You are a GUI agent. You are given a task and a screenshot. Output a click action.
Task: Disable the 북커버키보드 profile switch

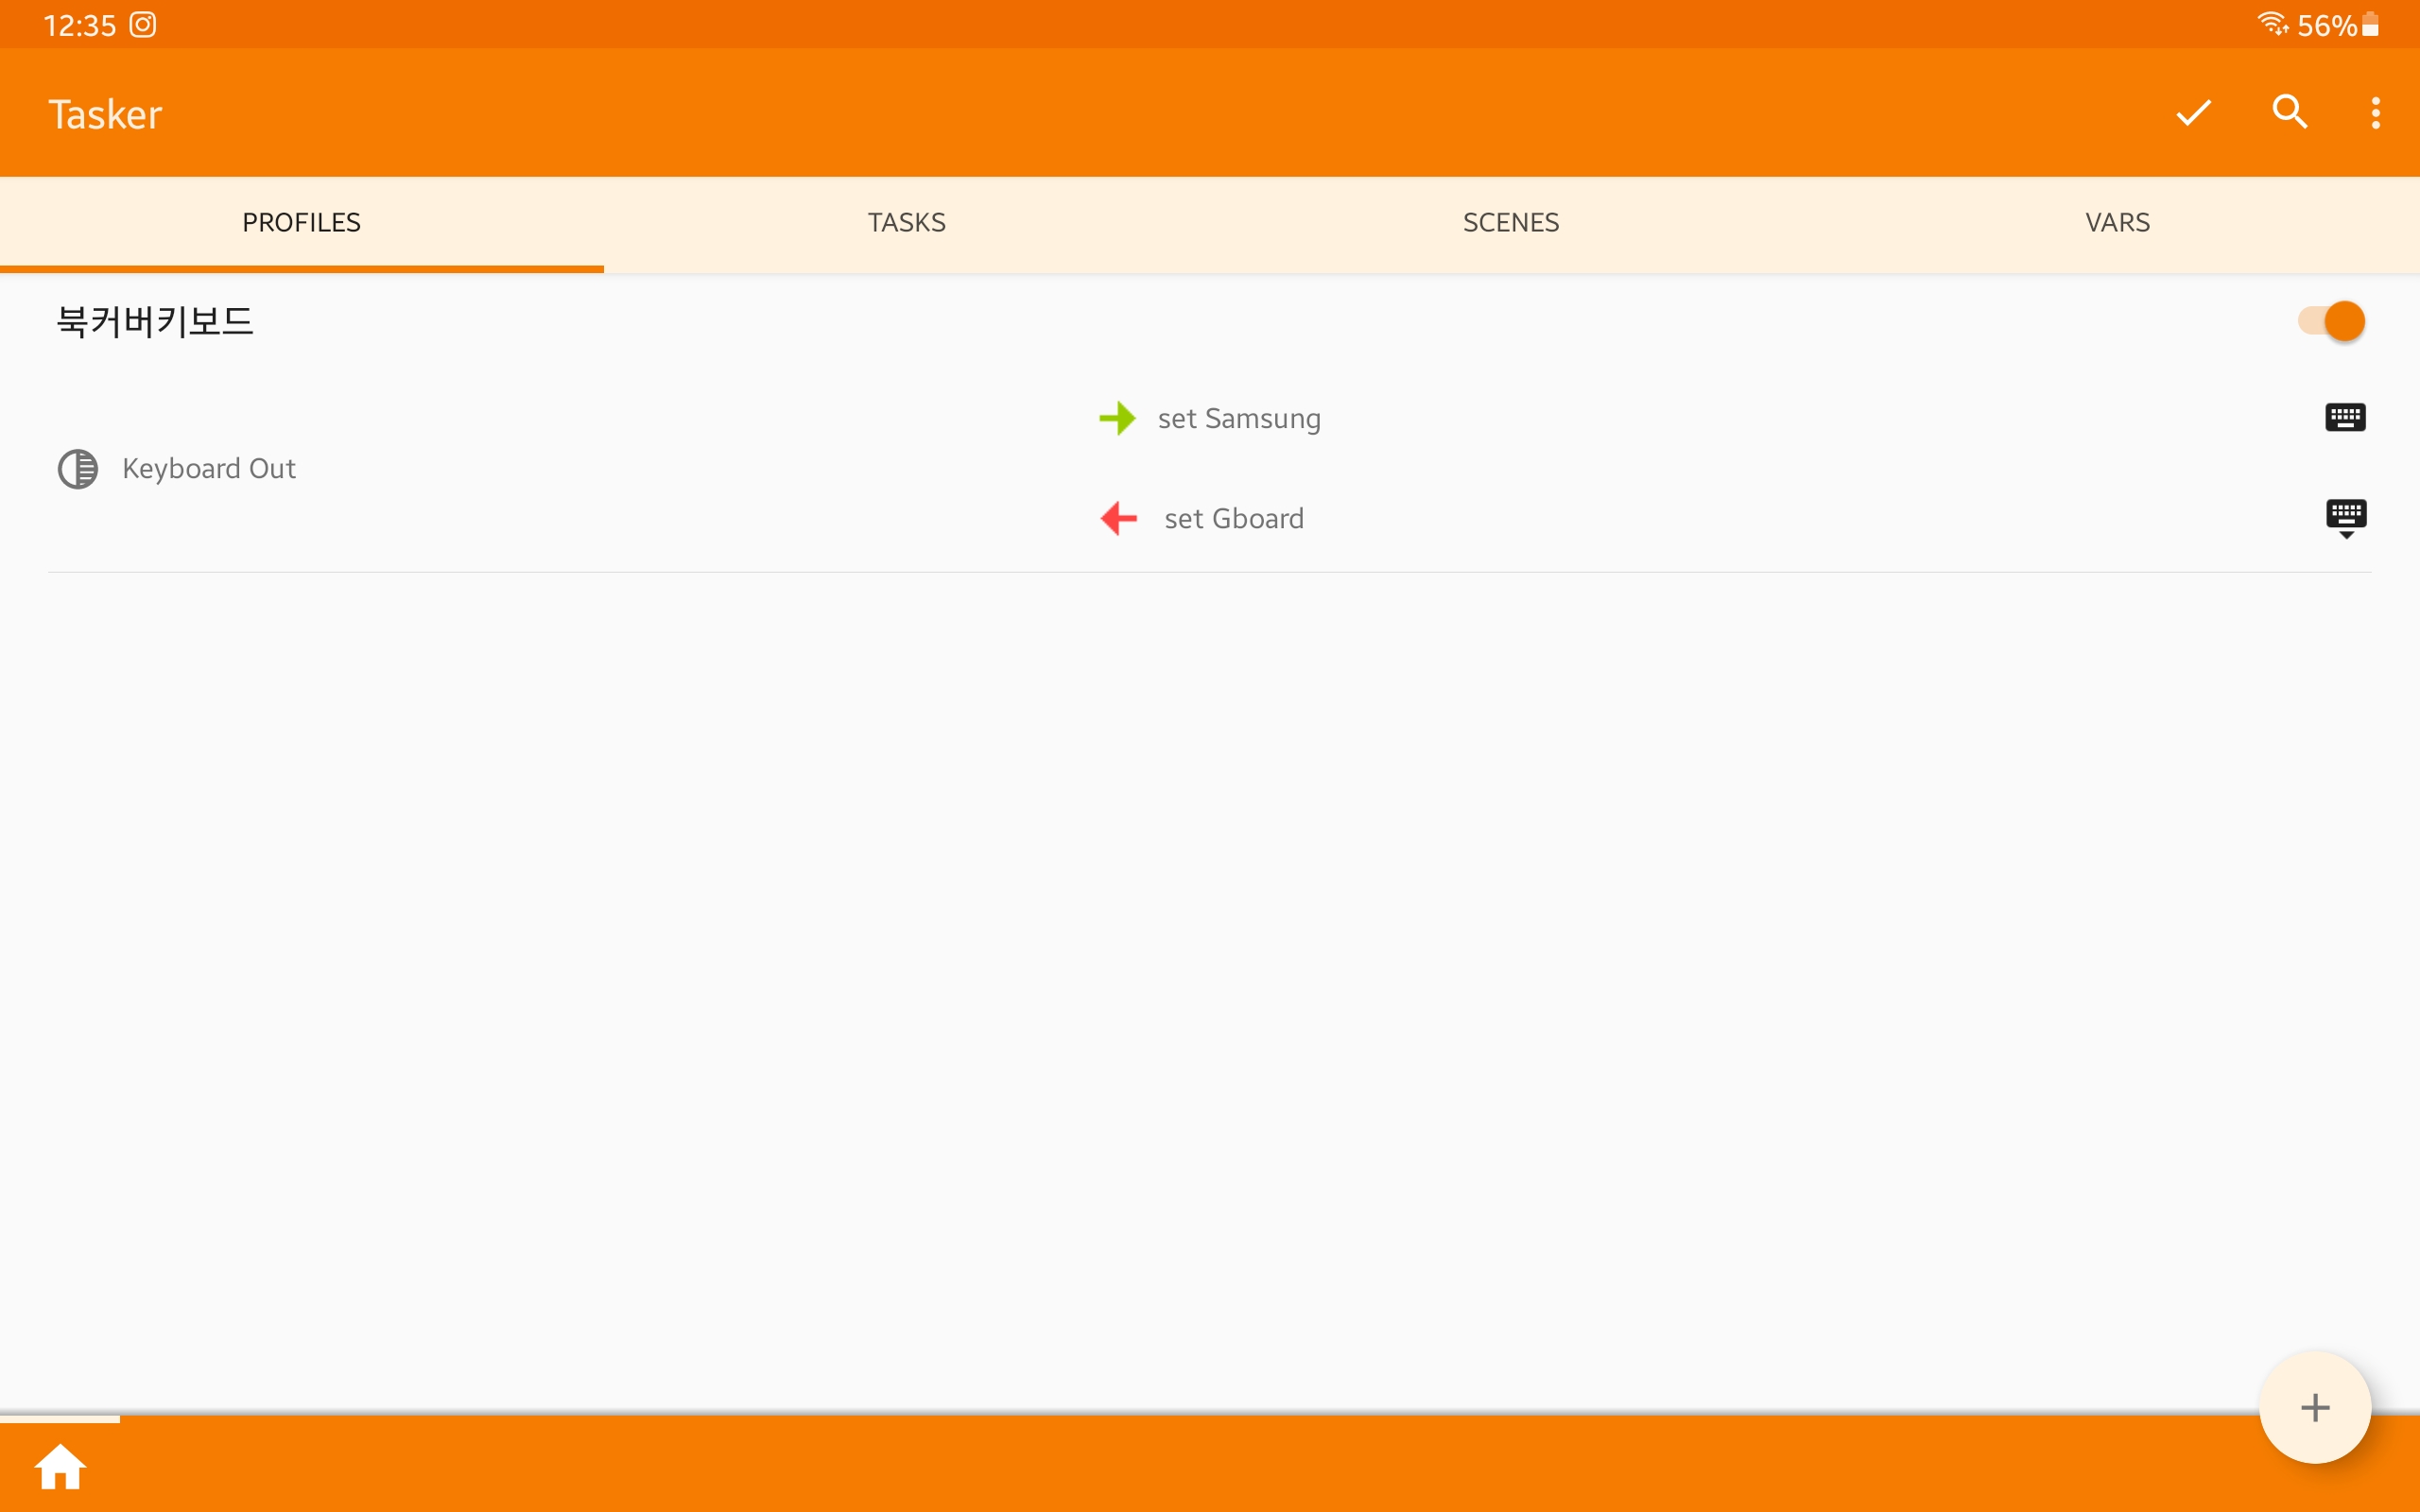coord(2331,321)
